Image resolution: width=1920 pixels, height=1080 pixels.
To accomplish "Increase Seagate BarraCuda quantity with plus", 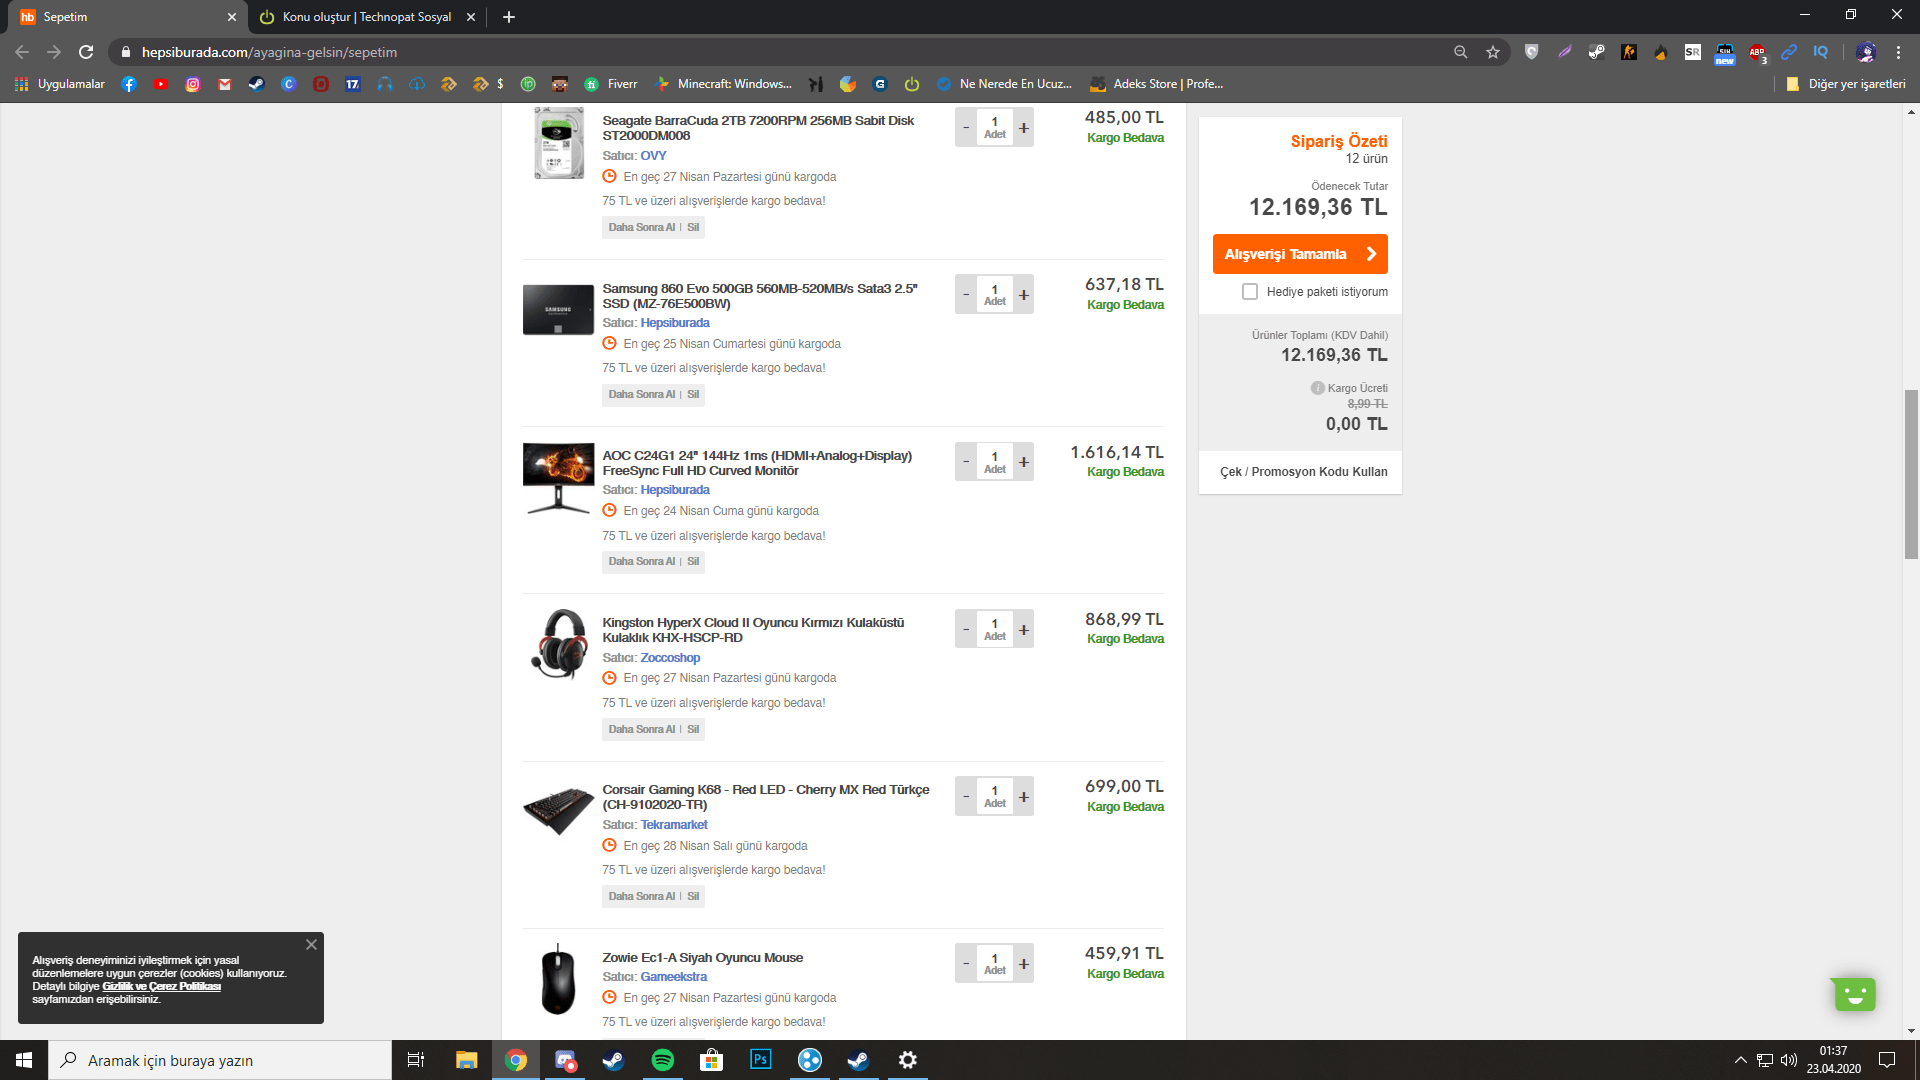I will tap(1023, 128).
